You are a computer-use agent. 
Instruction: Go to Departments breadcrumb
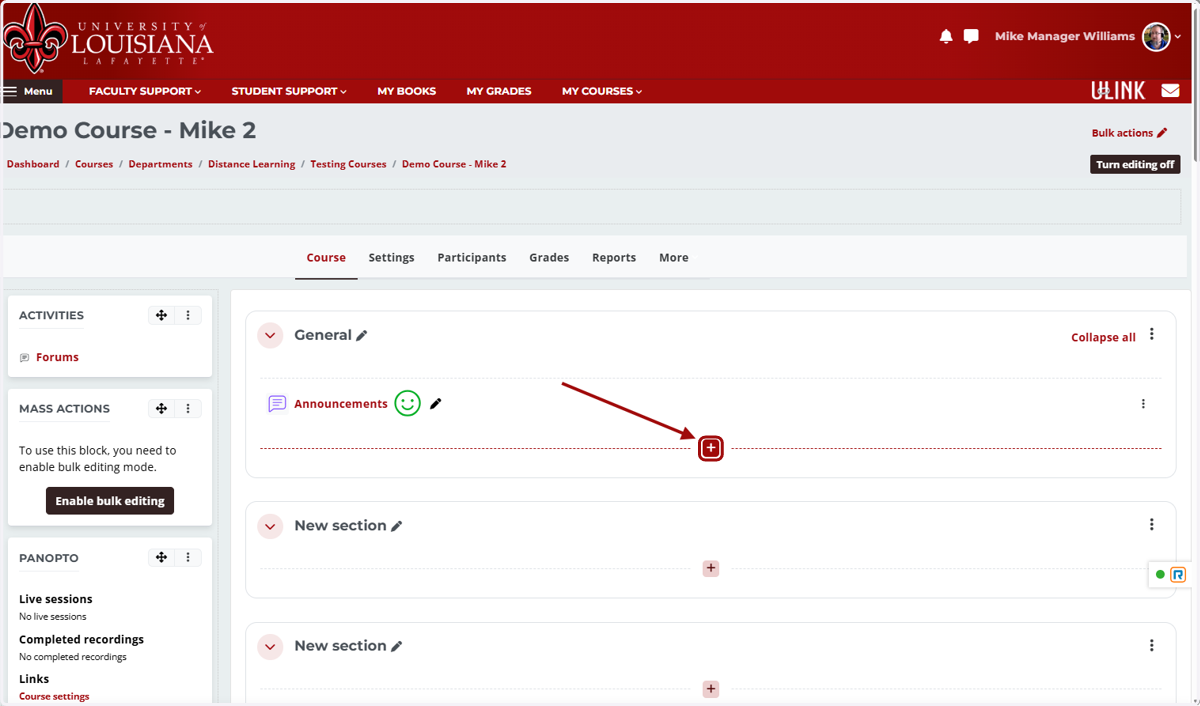[x=160, y=164]
